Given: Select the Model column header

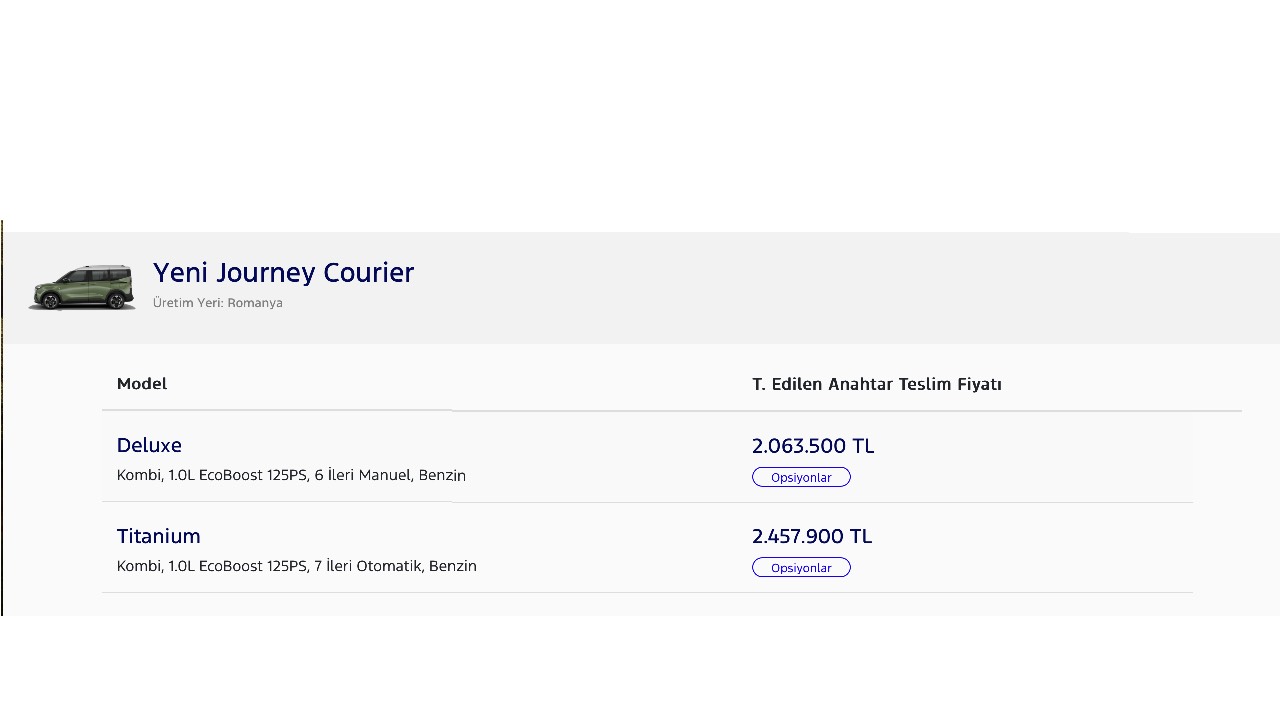Looking at the screenshot, I should point(142,383).
